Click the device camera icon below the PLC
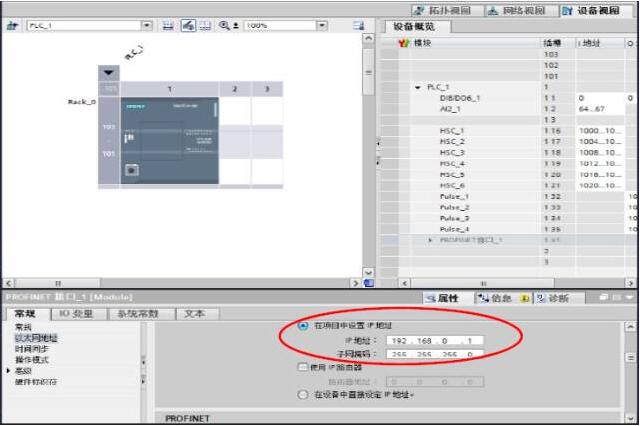 pos(131,171)
